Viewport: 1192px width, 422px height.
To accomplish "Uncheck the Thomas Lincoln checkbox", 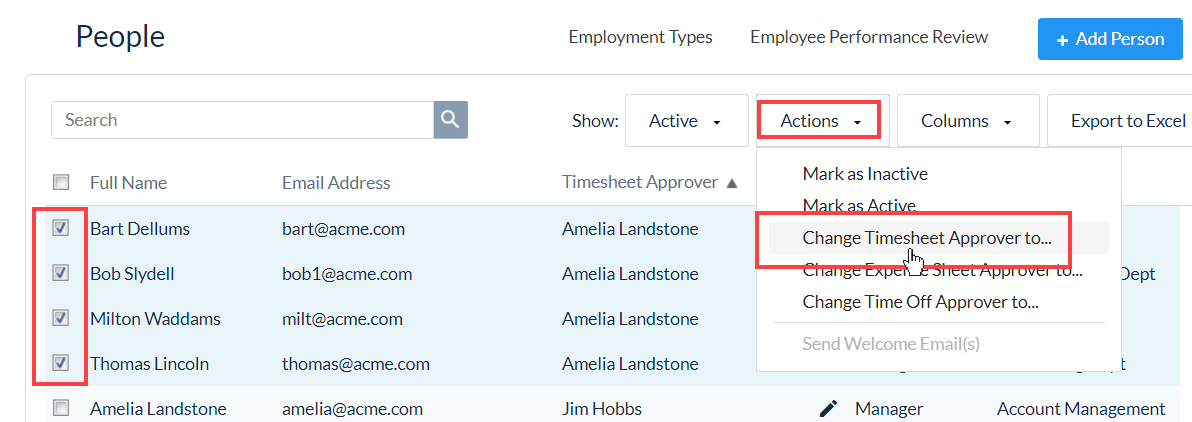I will tap(61, 363).
